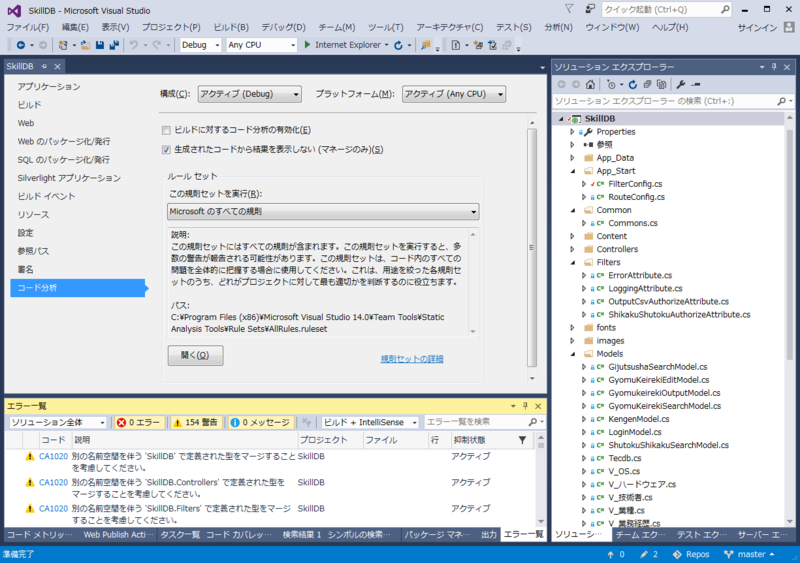
Task: Open the デバッグ(D) menu
Action: point(283,27)
